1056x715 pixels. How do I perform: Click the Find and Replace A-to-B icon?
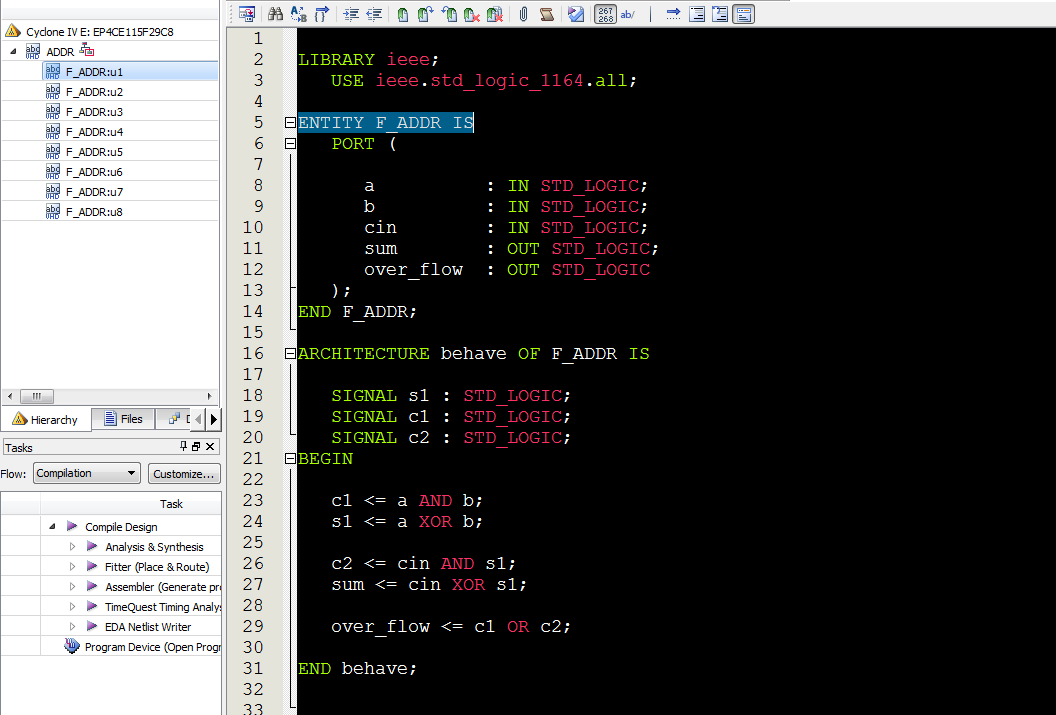coord(299,14)
